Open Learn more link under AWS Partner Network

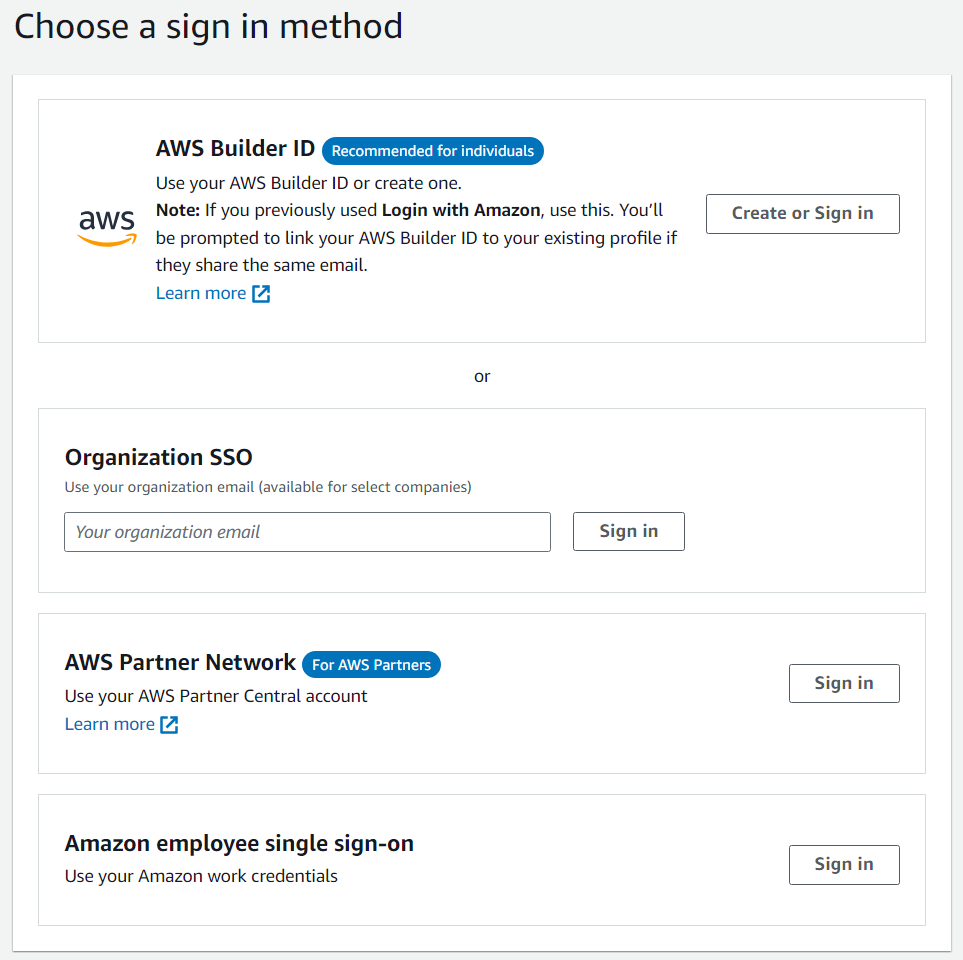click(110, 724)
